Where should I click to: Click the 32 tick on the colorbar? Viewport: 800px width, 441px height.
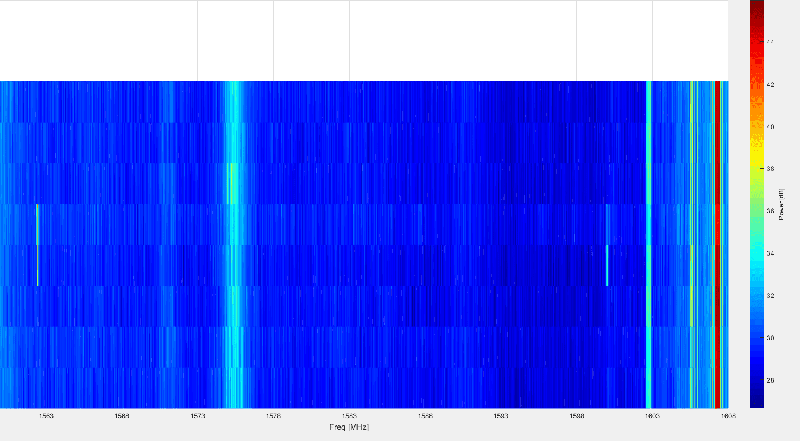tap(770, 296)
